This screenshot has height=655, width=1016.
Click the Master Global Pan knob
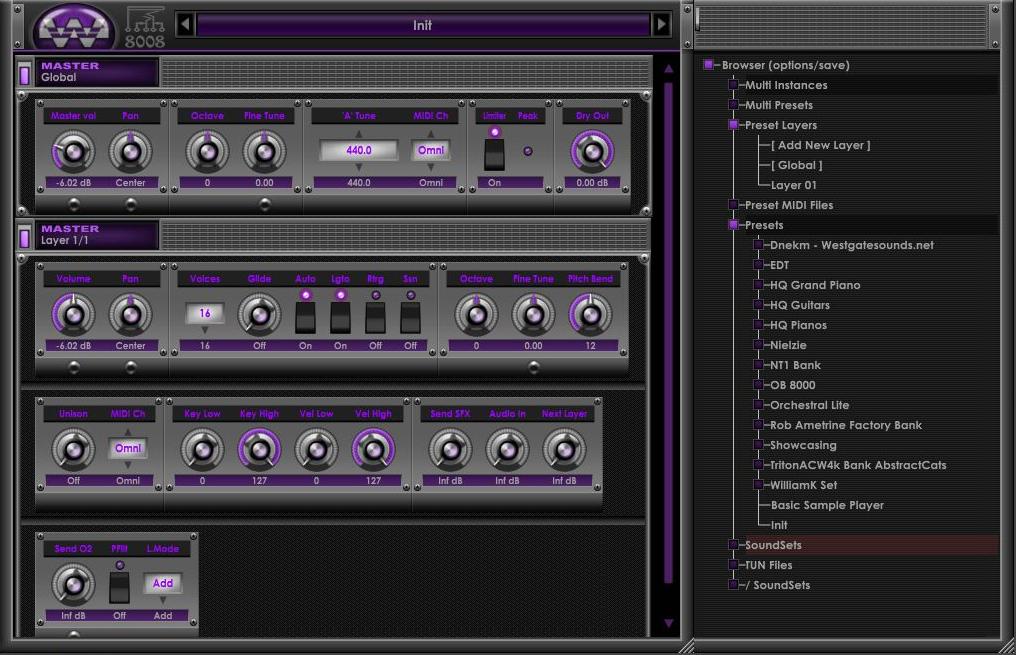tap(130, 152)
